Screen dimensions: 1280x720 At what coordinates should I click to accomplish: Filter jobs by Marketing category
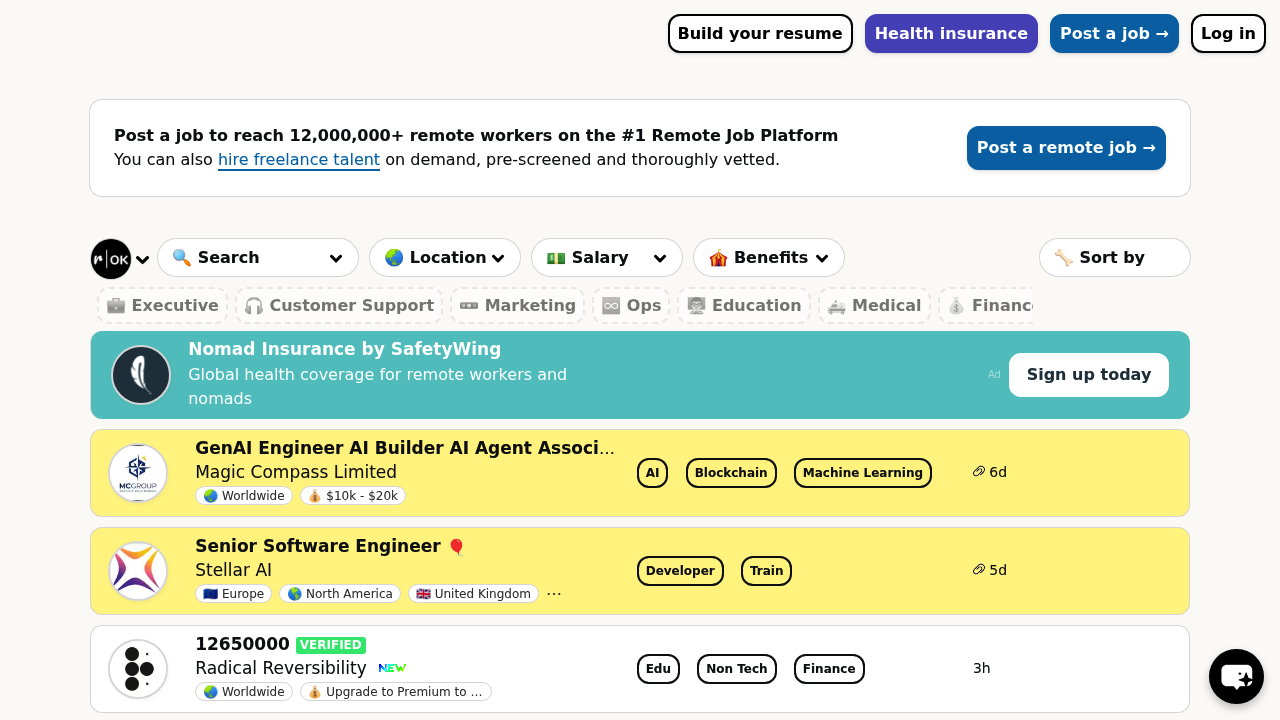point(518,306)
